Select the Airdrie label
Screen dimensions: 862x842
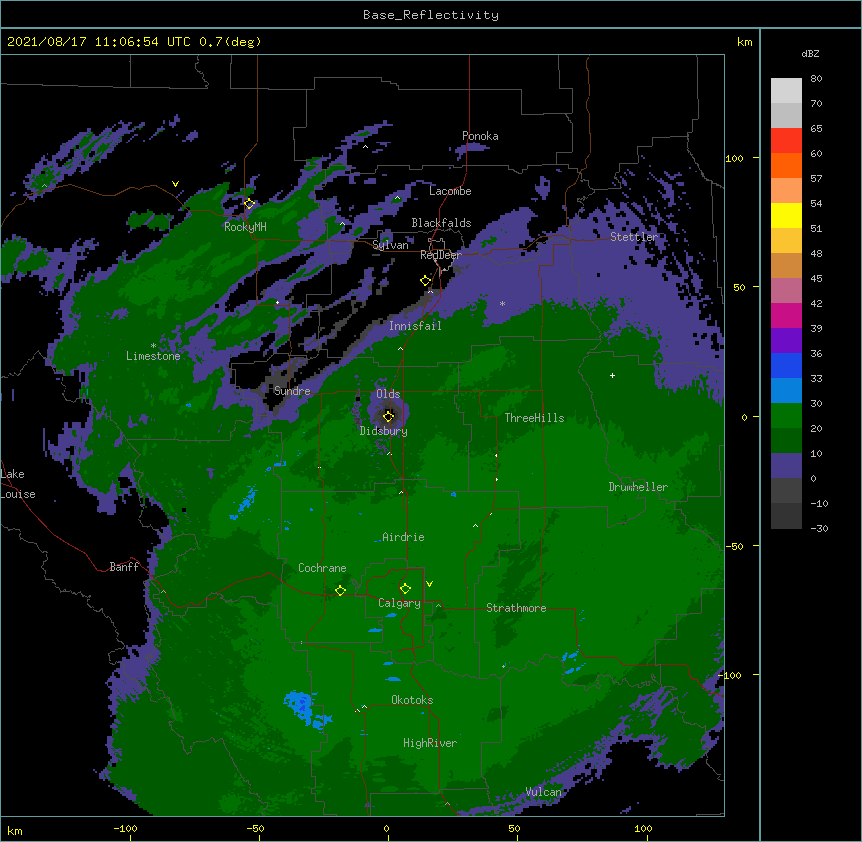tap(403, 537)
